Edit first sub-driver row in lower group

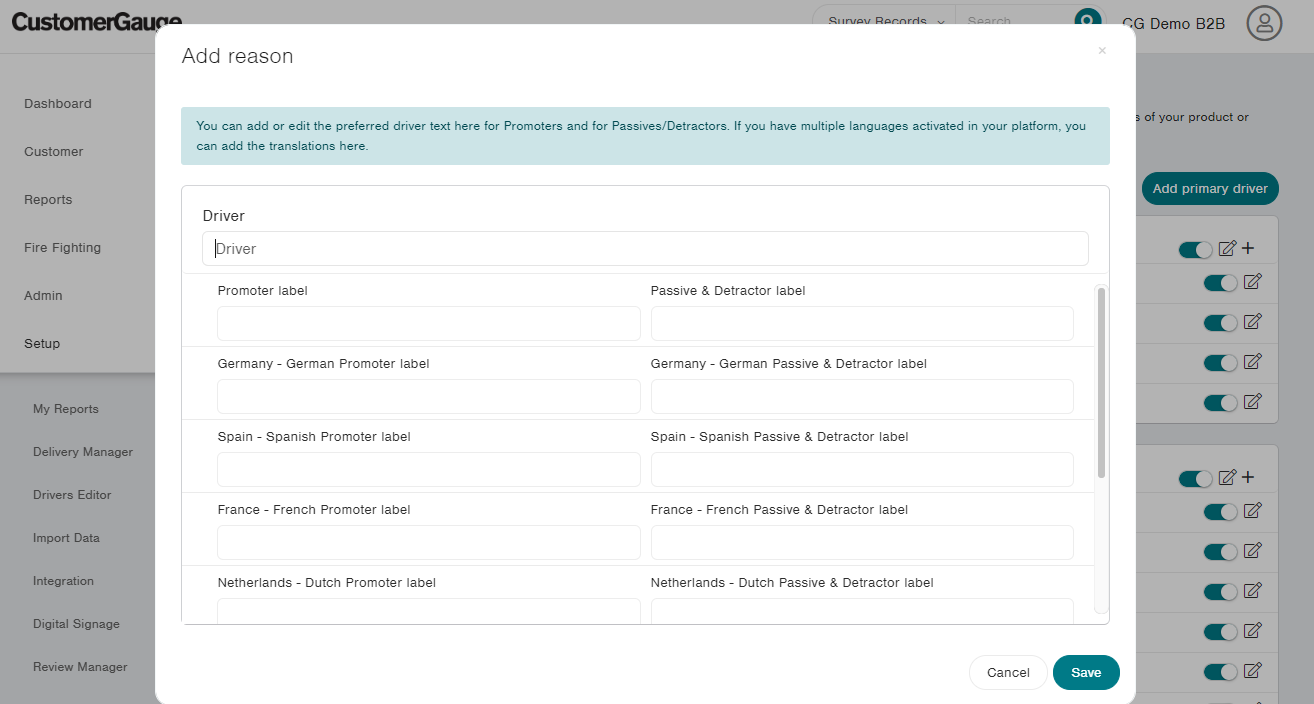coord(1252,511)
